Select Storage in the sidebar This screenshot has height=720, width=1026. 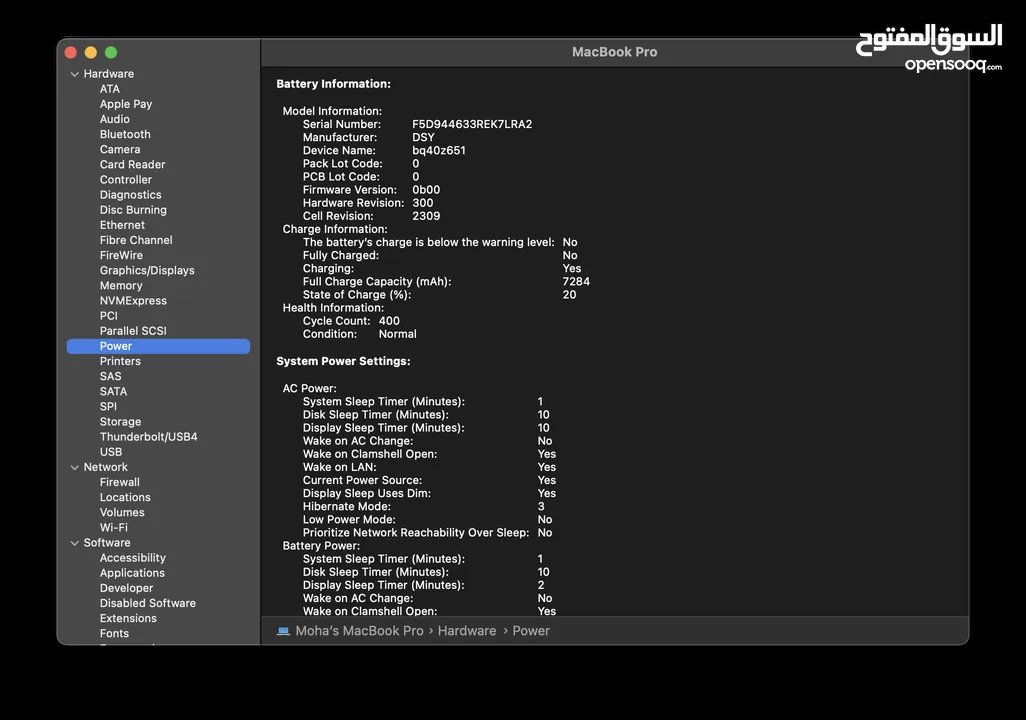point(120,422)
